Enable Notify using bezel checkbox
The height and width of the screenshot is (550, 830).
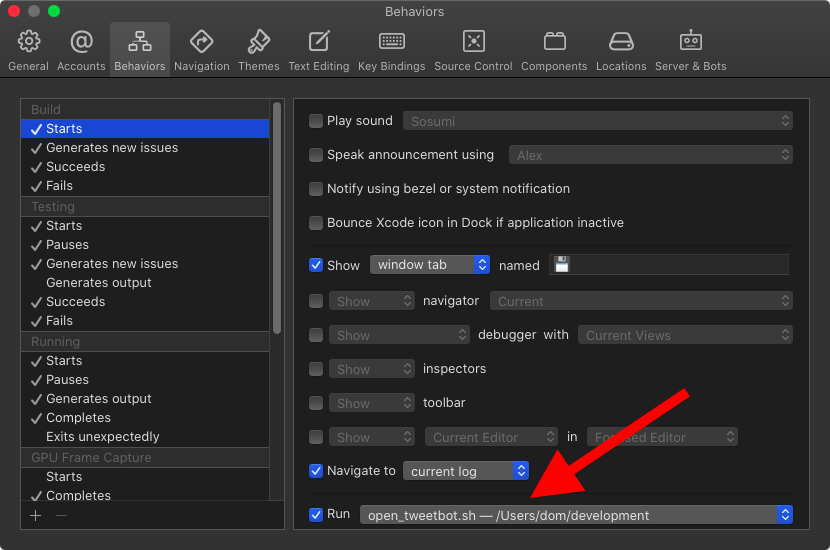point(316,188)
